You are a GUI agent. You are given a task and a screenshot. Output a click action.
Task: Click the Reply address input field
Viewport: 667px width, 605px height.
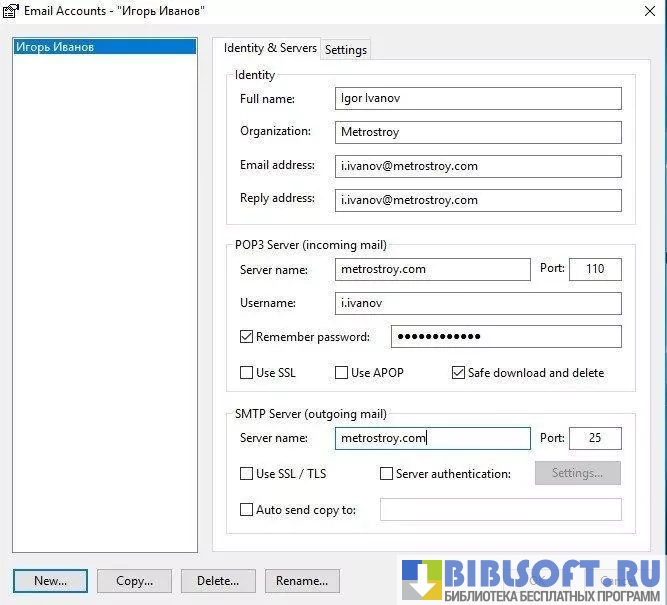click(478, 200)
